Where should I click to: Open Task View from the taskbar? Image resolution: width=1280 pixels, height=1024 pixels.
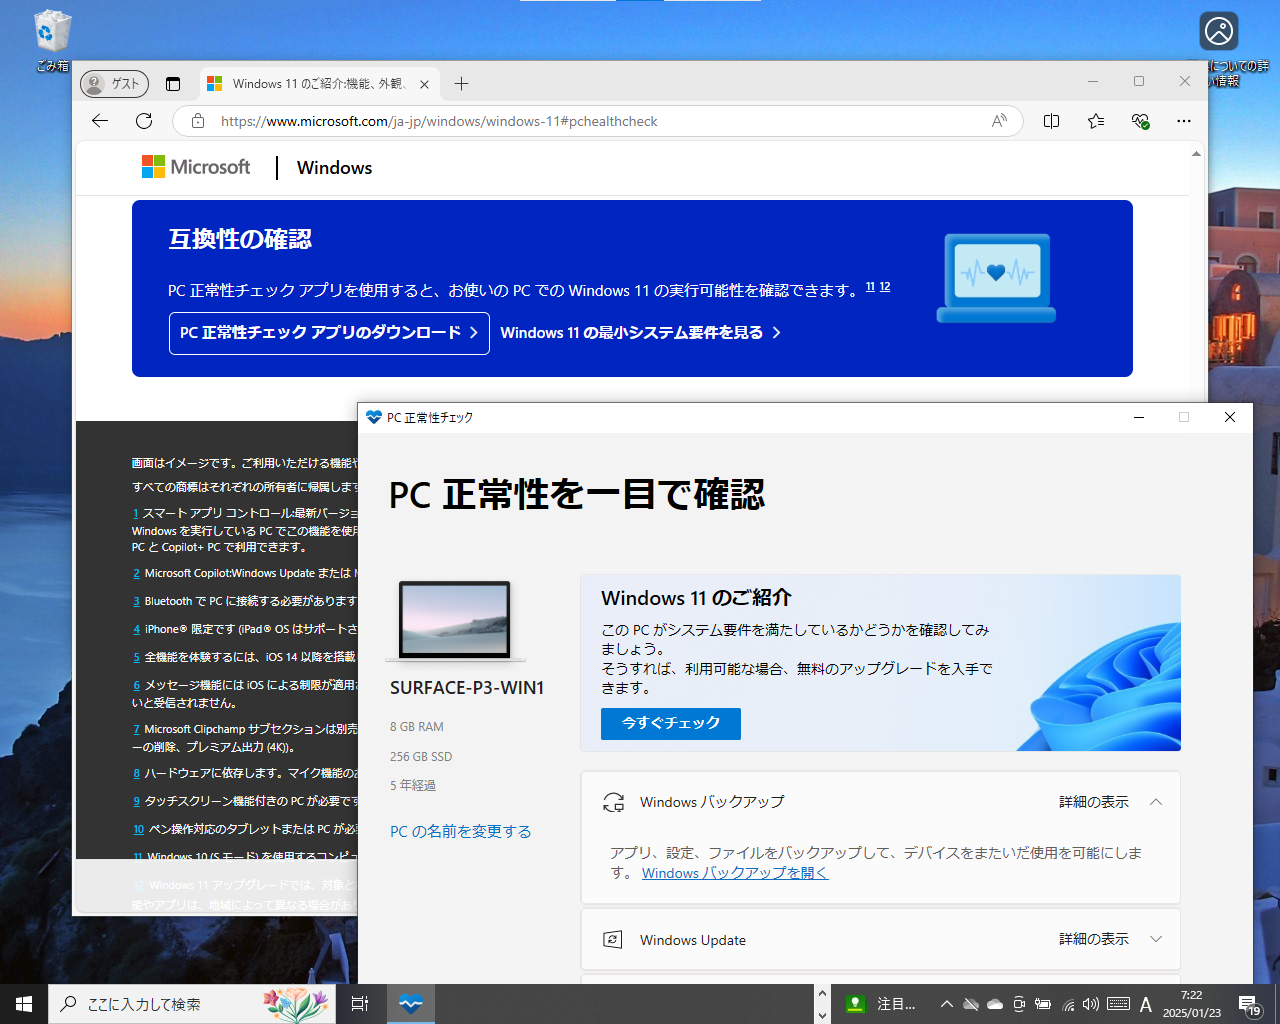pos(360,1003)
